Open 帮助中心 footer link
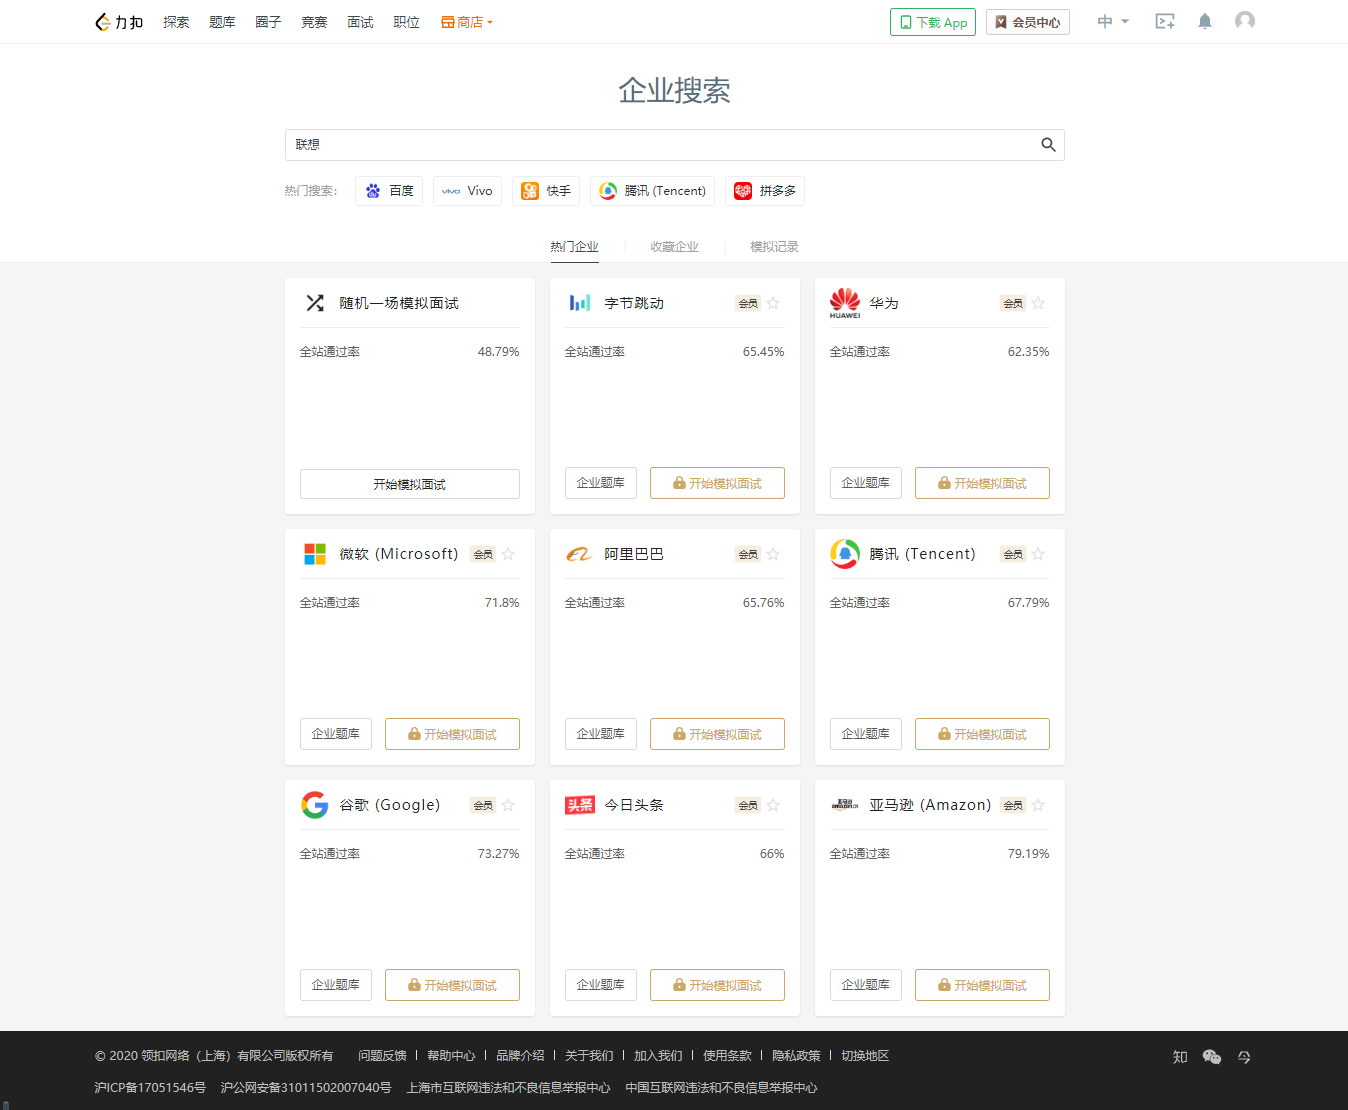Screen dimensions: 1348x1110 pos(451,1056)
